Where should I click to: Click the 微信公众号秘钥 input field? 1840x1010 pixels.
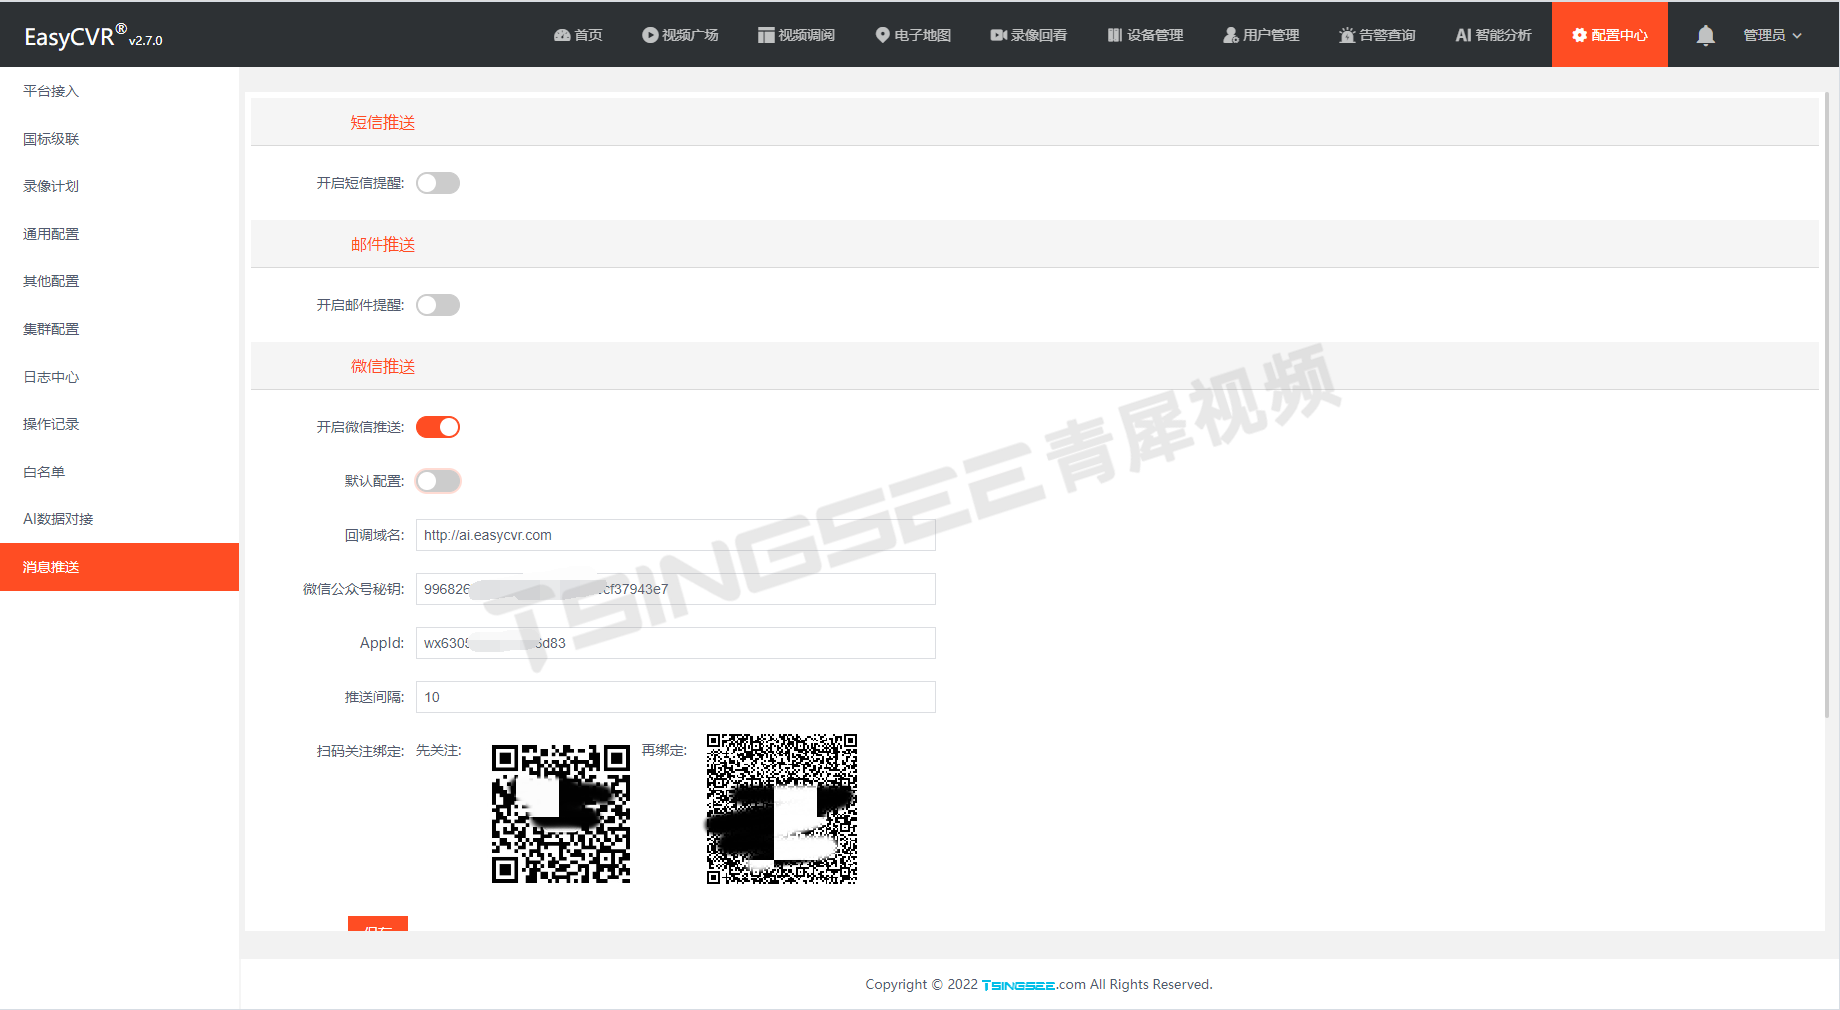tap(676, 589)
